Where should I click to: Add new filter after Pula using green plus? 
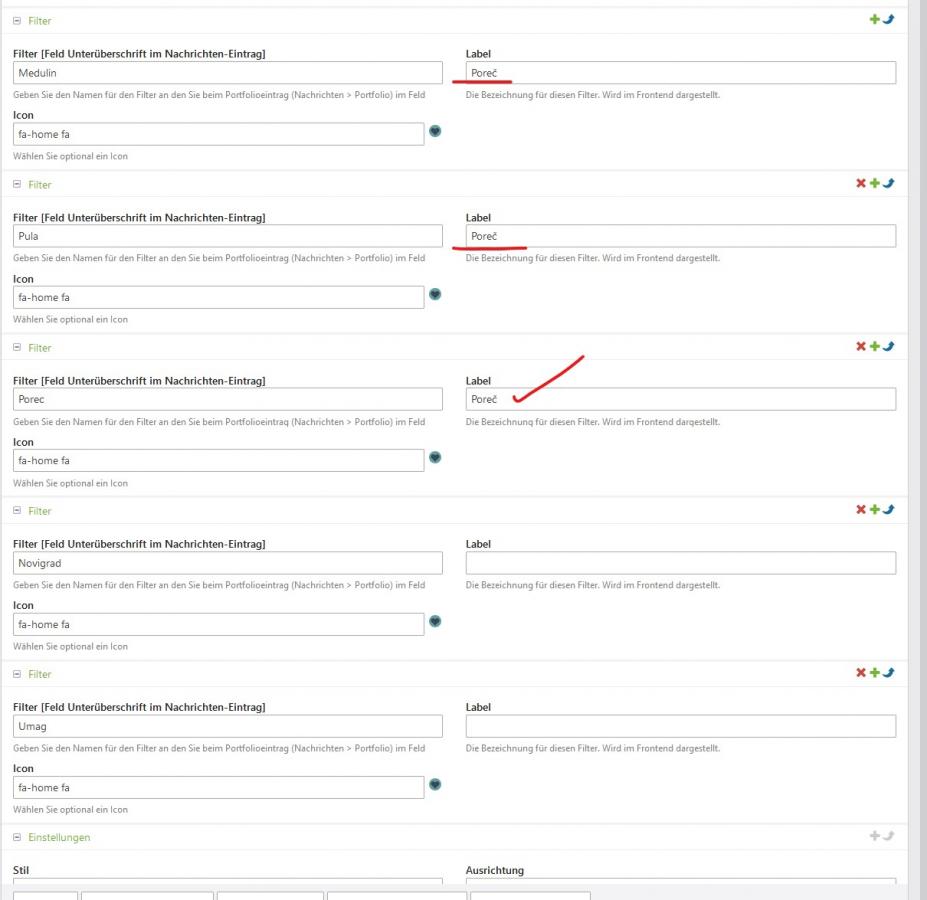tap(875, 184)
